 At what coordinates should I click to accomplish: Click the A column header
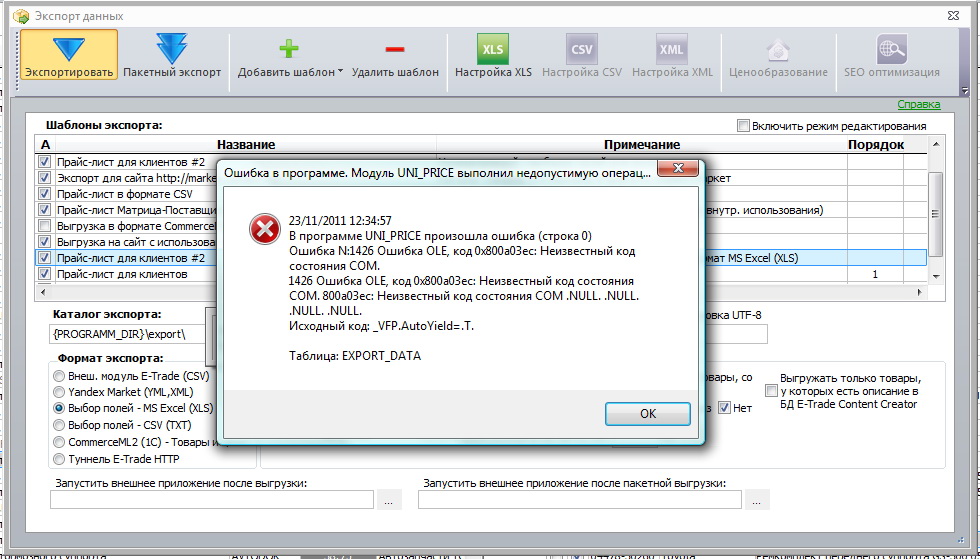pyautogui.click(x=45, y=144)
